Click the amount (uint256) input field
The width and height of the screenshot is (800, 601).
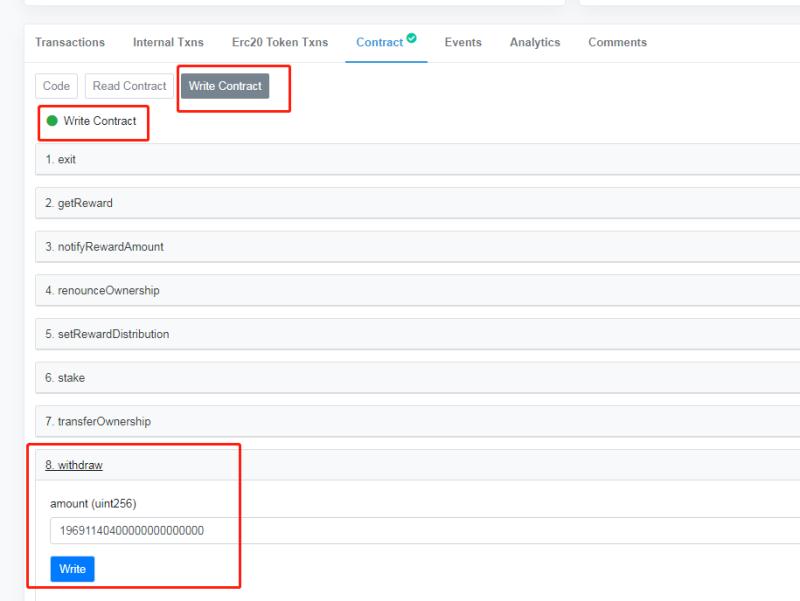pyautogui.click(x=425, y=531)
